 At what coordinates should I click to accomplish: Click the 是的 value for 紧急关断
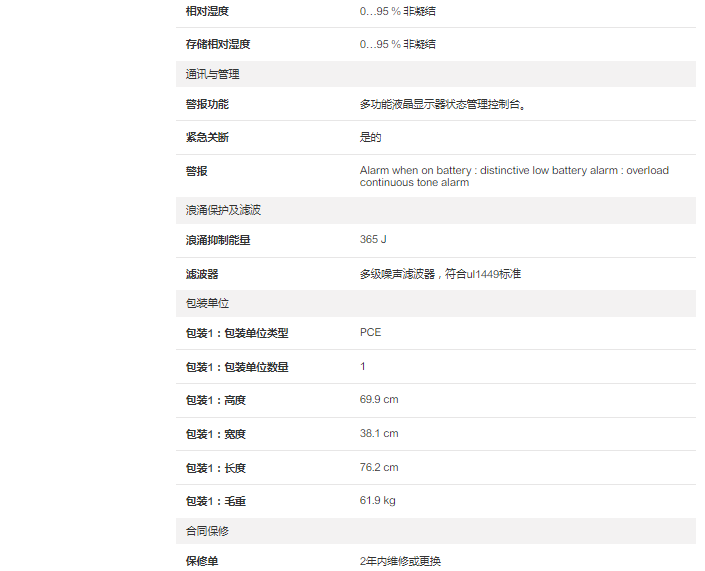pyautogui.click(x=370, y=137)
